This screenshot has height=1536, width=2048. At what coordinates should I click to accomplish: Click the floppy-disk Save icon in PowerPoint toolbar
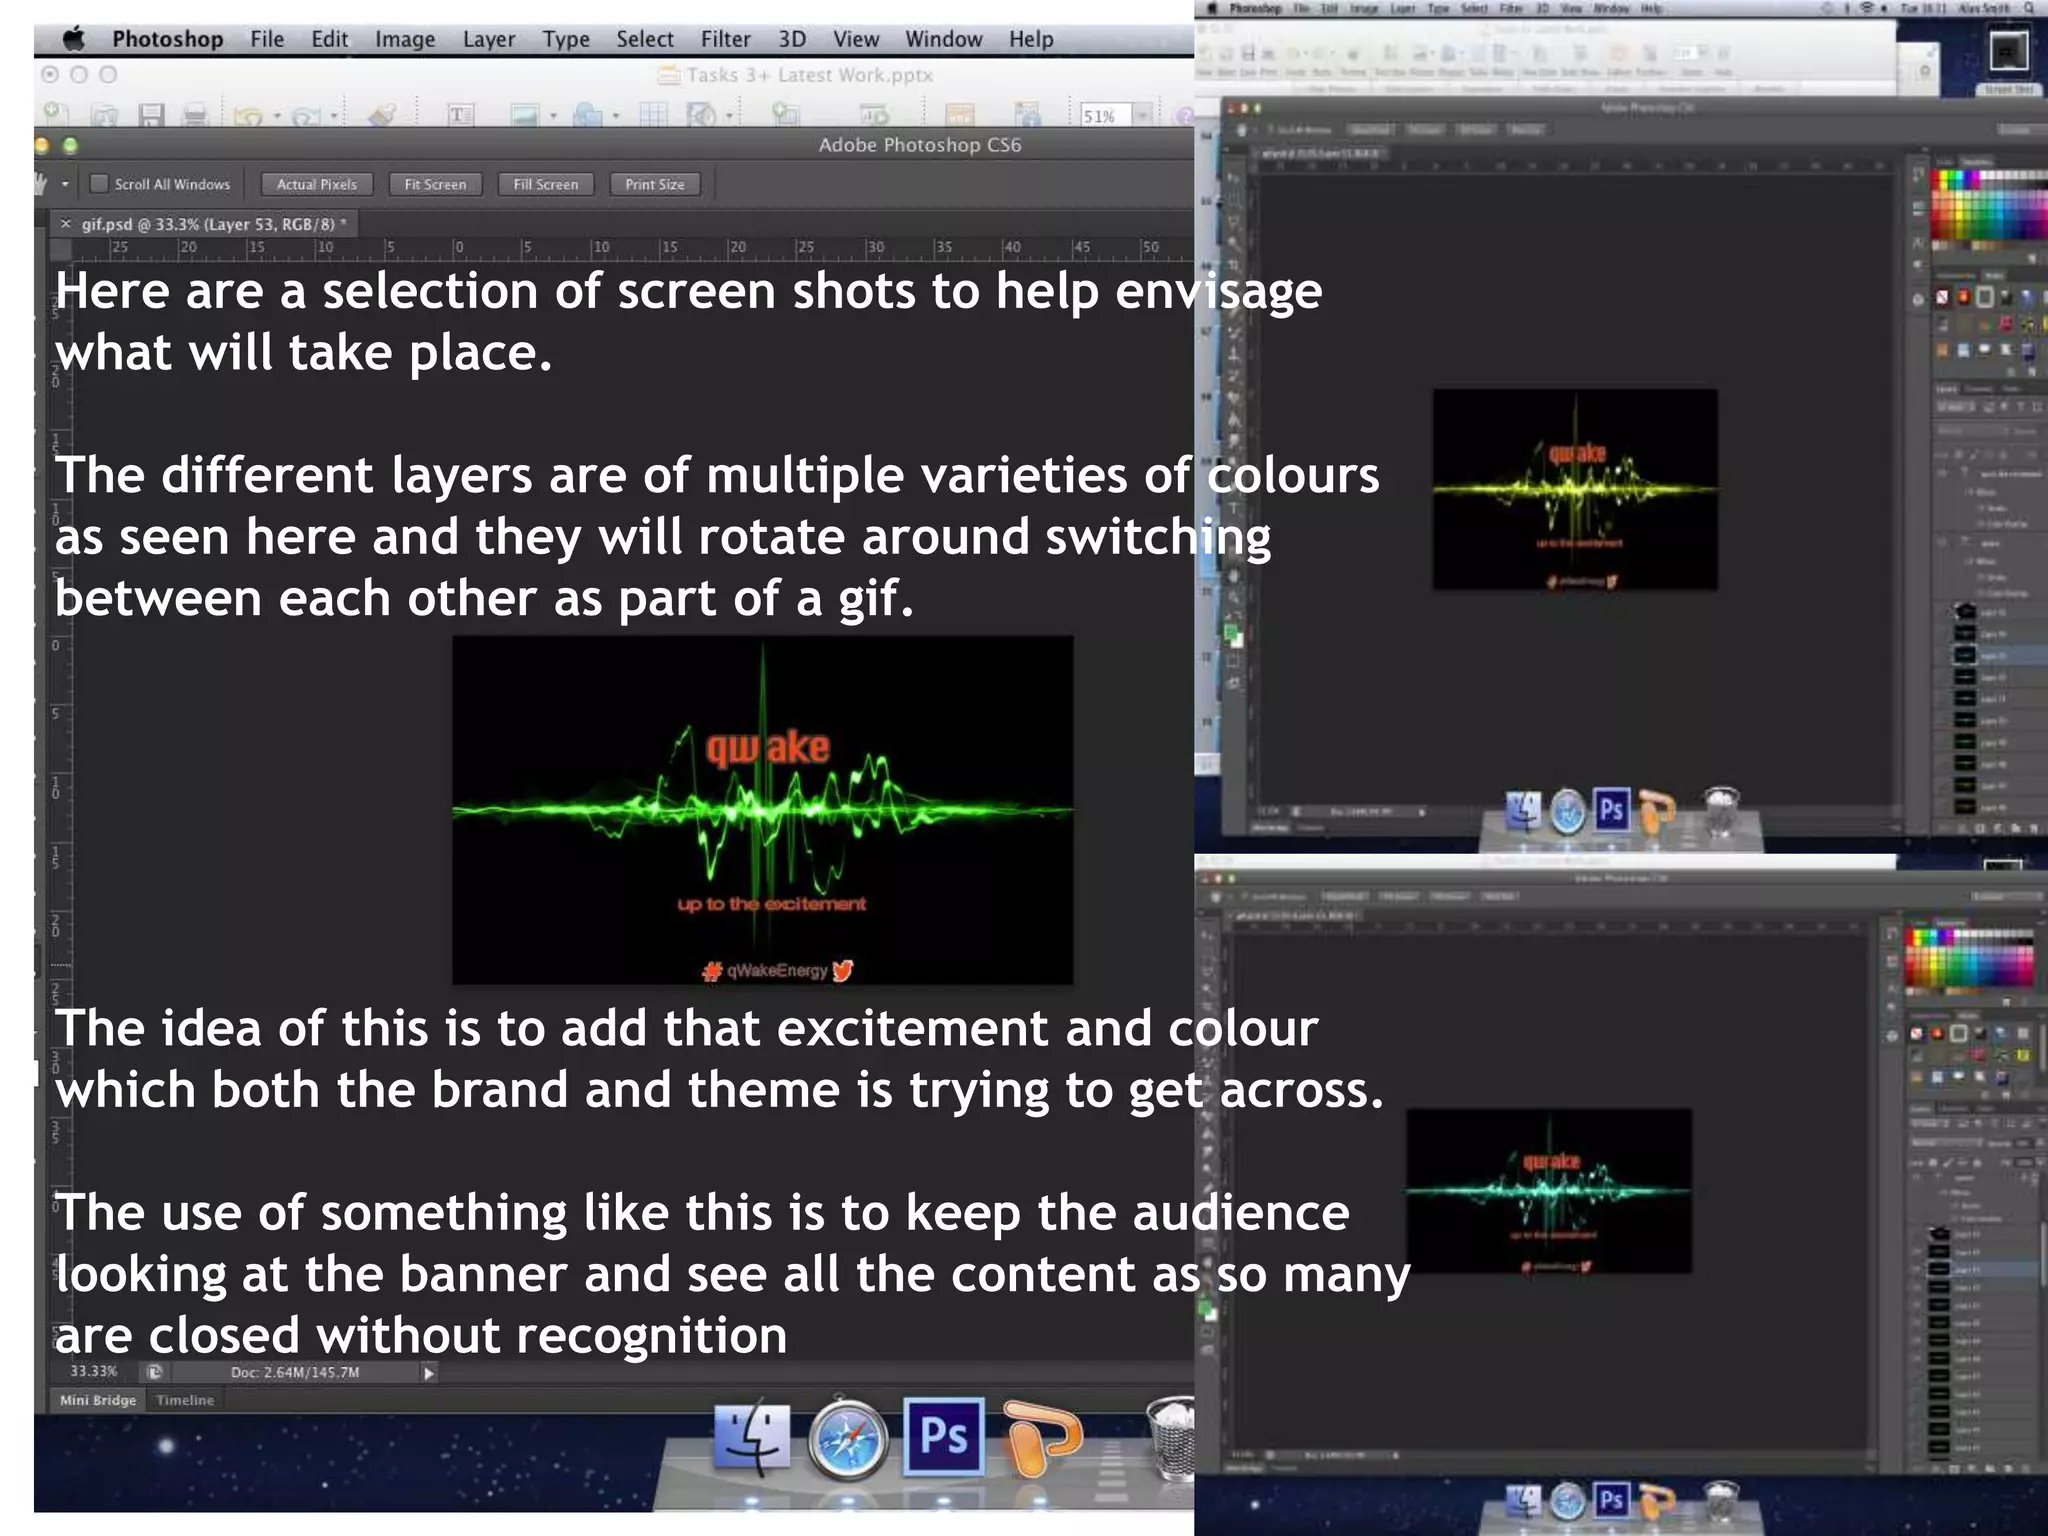tap(151, 116)
